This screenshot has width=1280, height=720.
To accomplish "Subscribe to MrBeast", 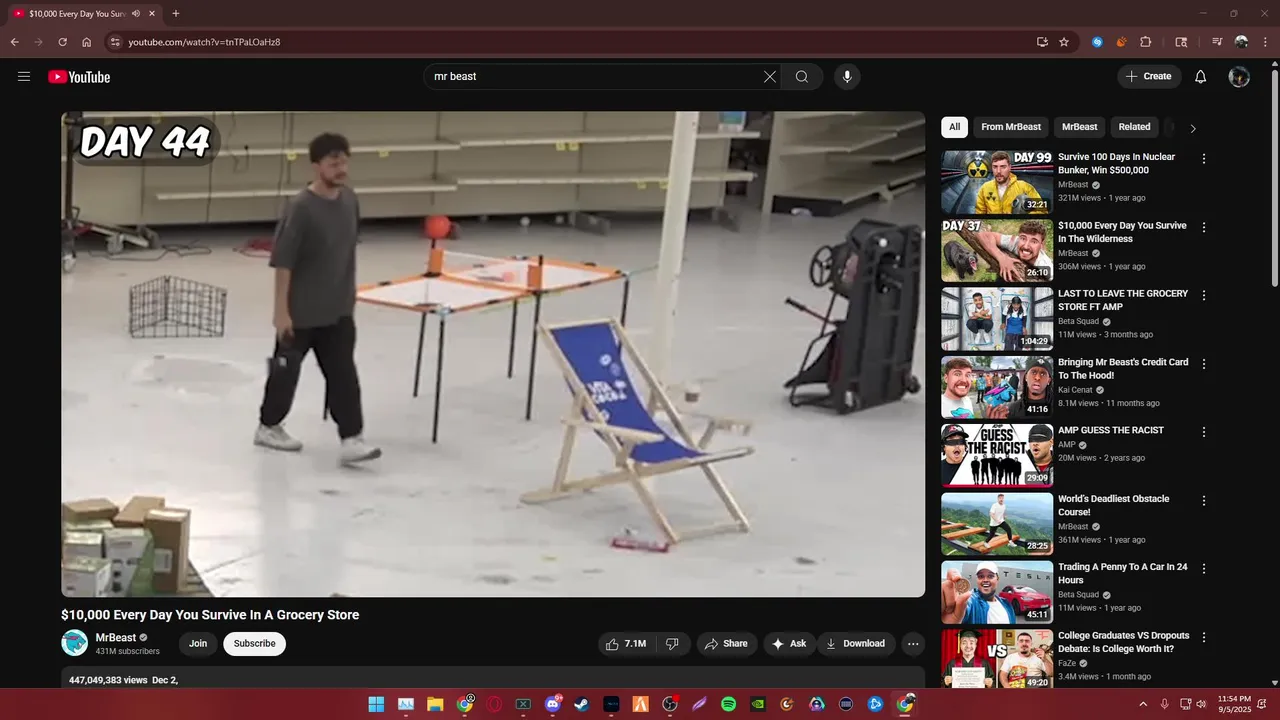I will click(x=254, y=644).
